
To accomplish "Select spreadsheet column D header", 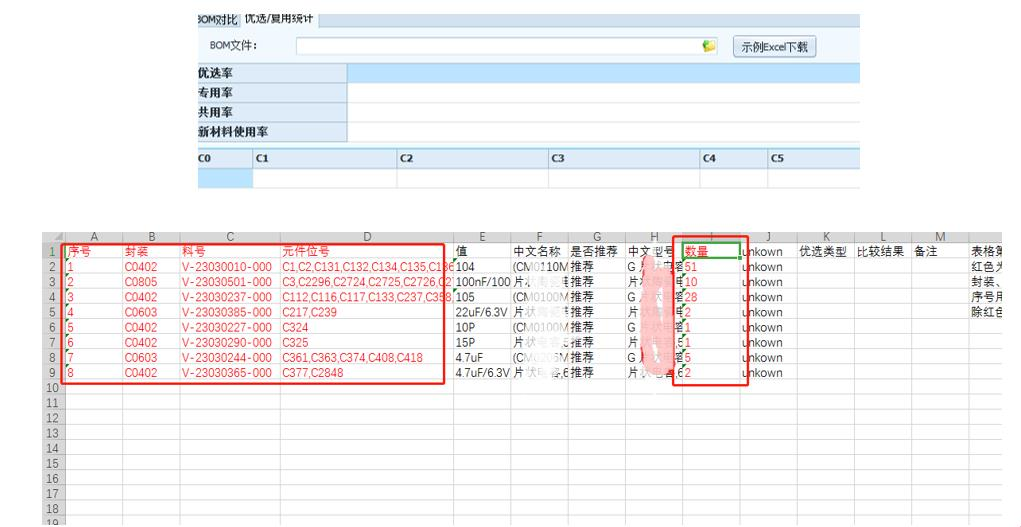I will (366, 237).
